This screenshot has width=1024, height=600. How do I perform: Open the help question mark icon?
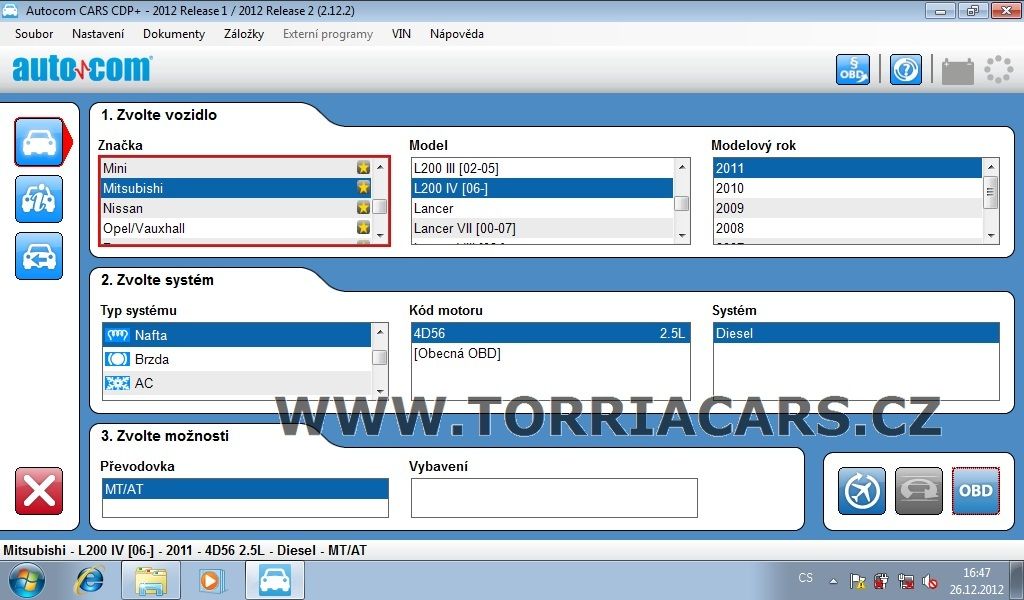906,69
